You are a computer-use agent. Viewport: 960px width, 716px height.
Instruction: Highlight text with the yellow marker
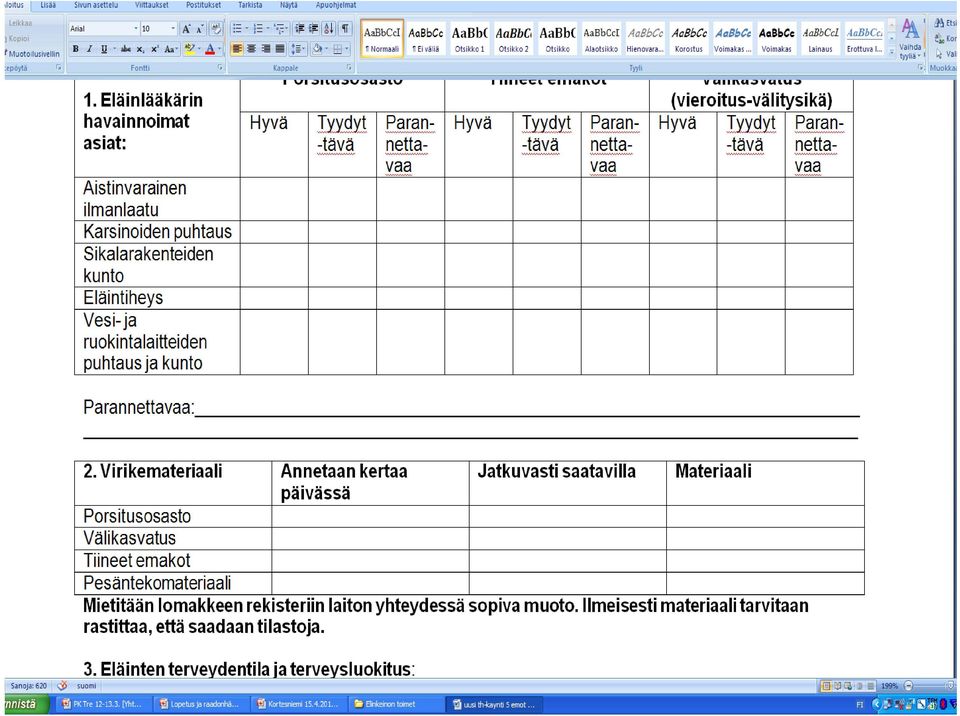(x=189, y=49)
